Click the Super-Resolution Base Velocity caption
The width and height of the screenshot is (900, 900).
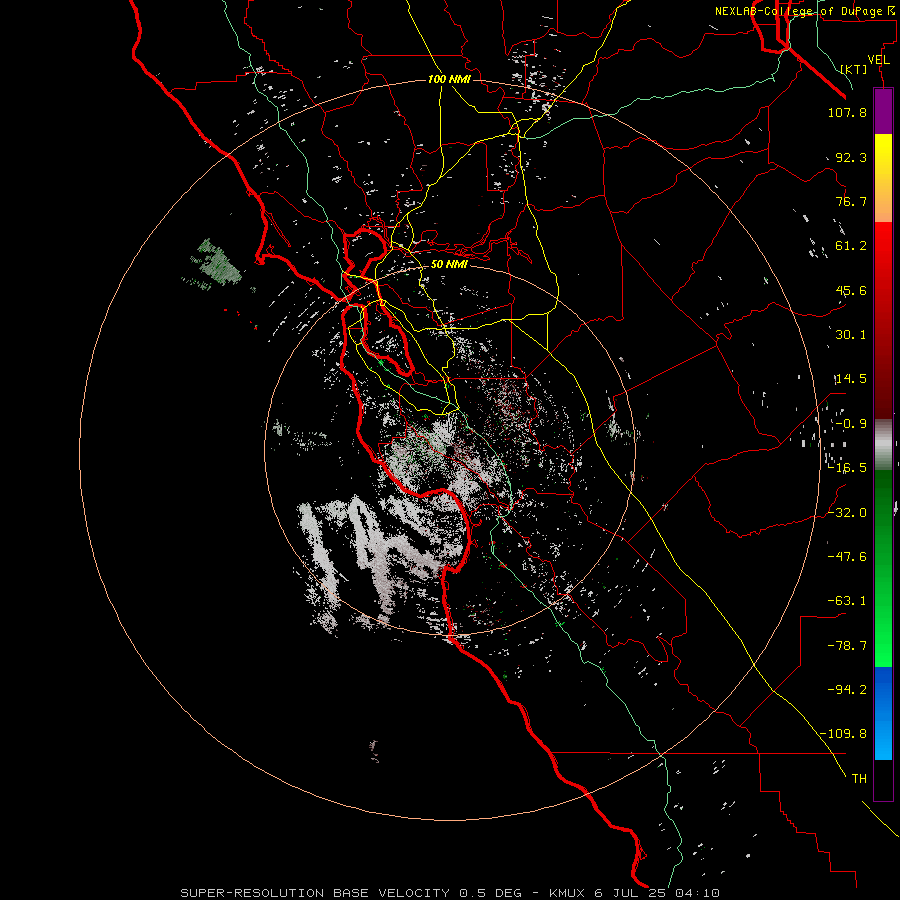click(450, 893)
